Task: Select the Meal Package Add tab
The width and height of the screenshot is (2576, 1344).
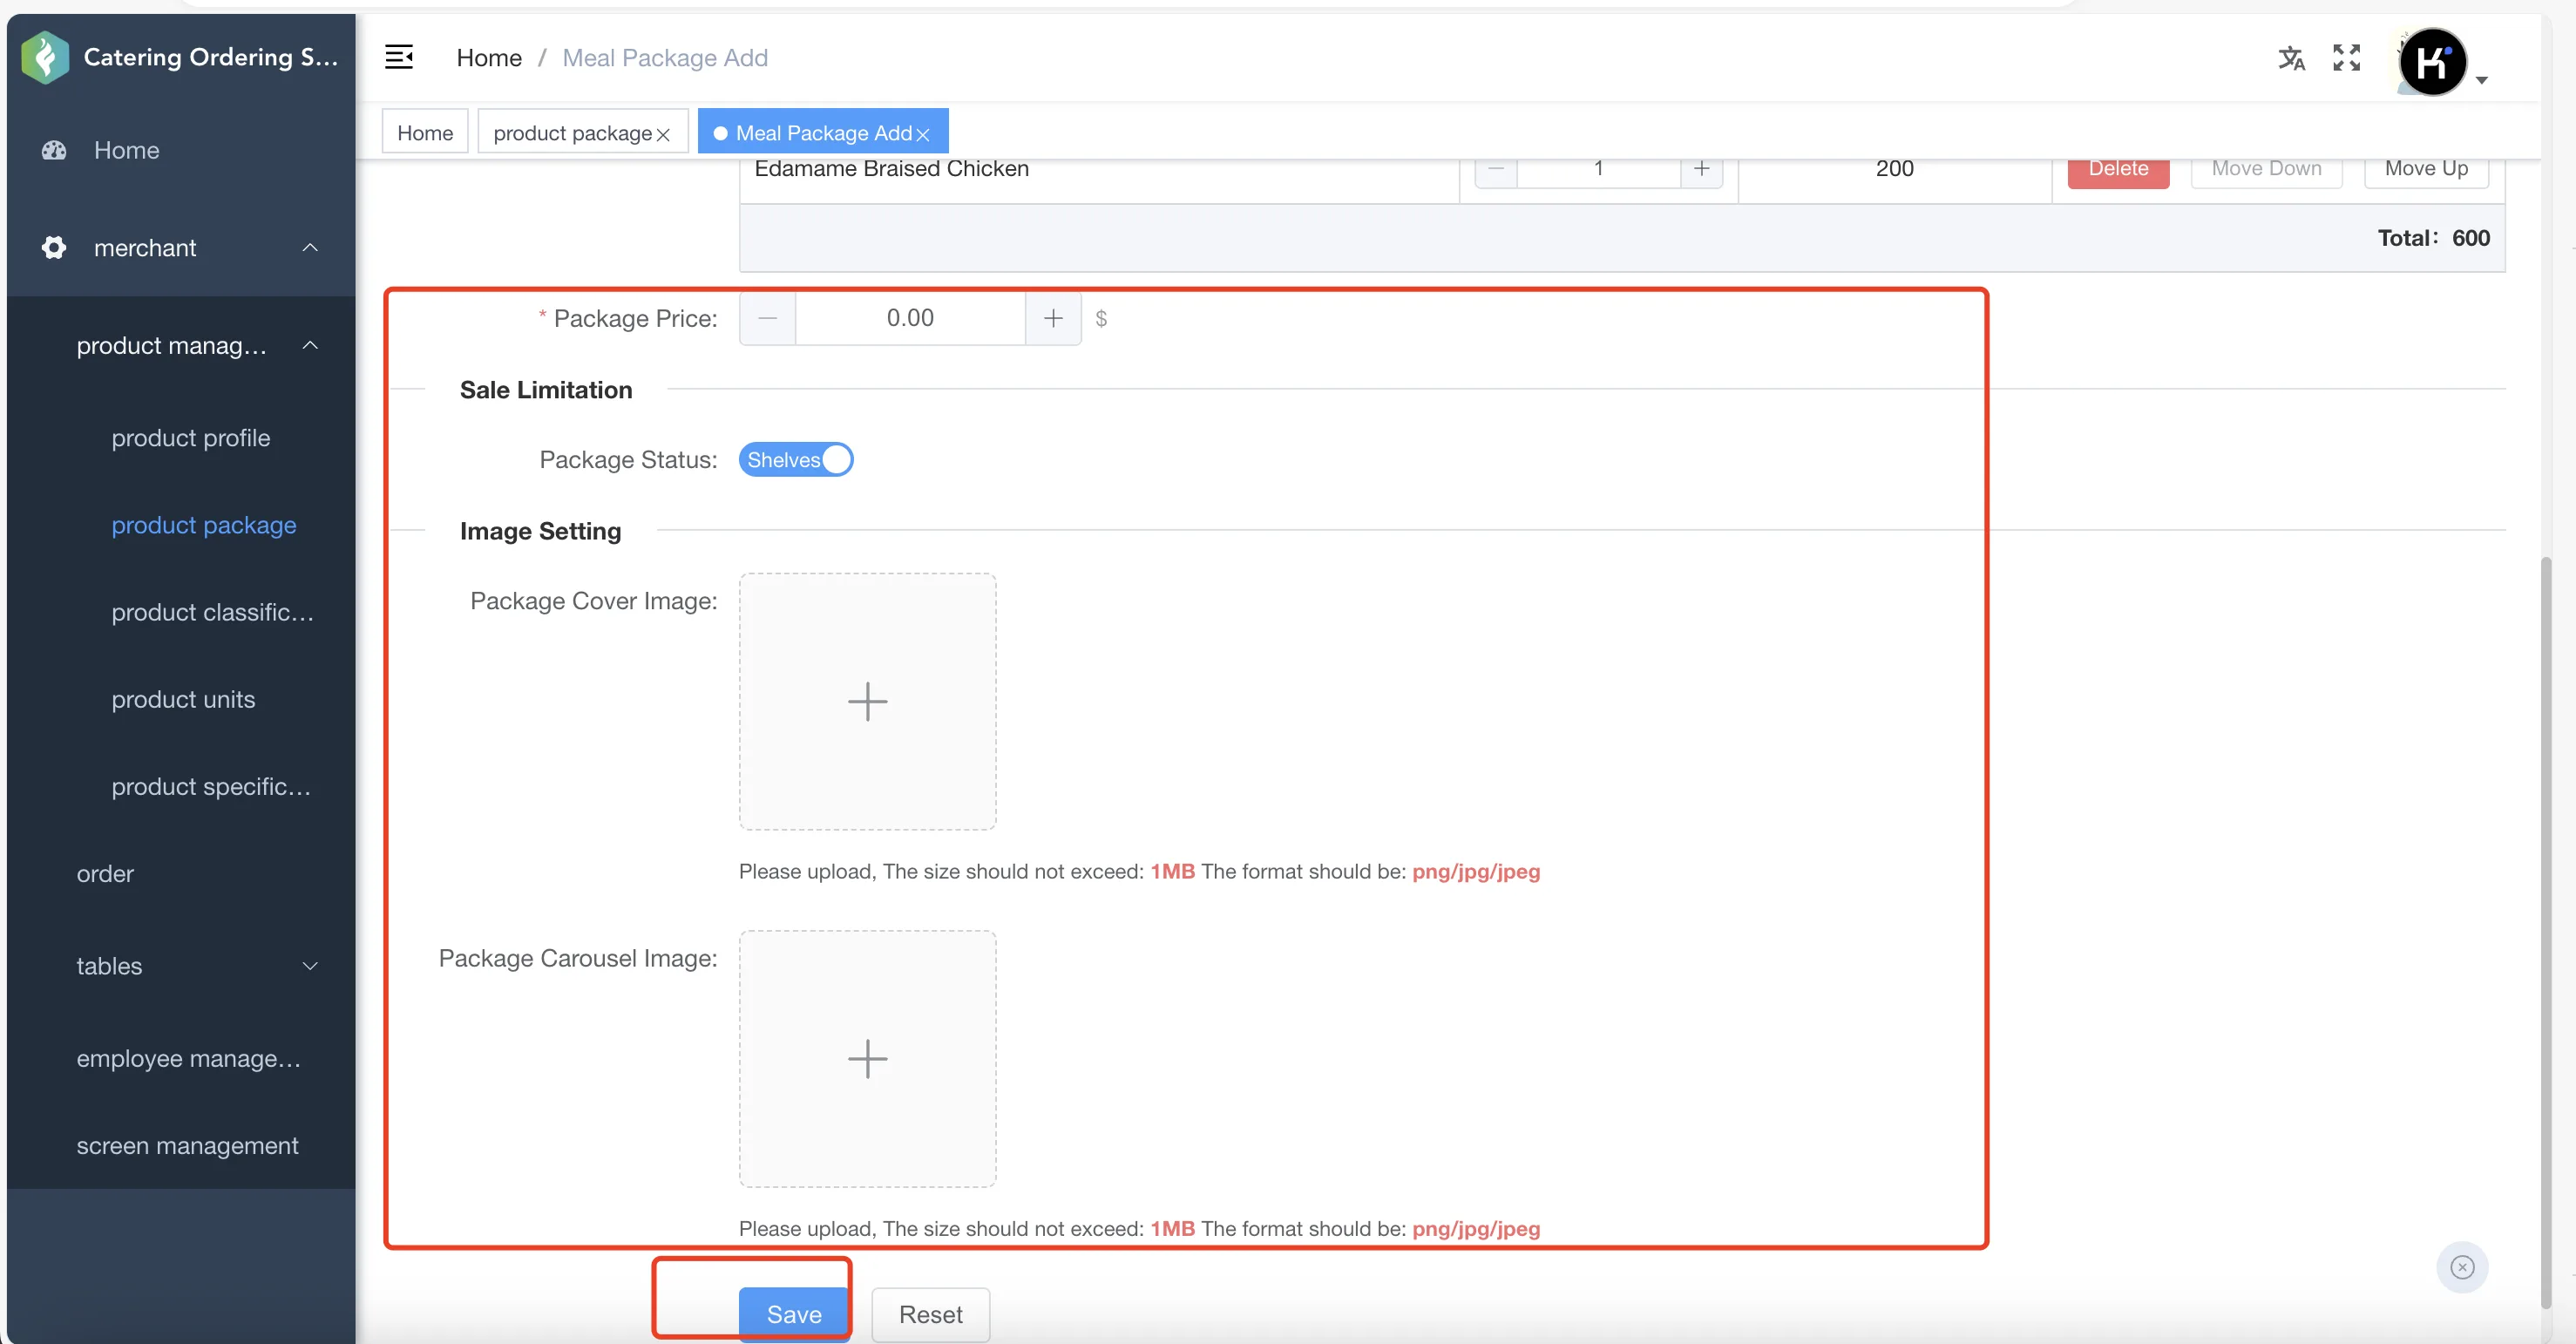Action: (823, 133)
